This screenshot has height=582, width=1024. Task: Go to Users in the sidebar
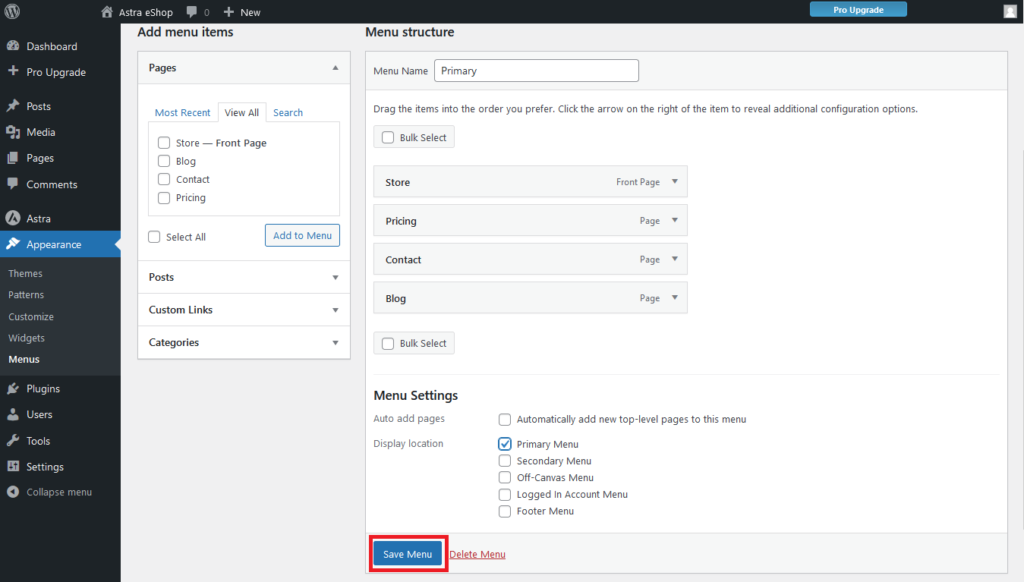tap(39, 415)
